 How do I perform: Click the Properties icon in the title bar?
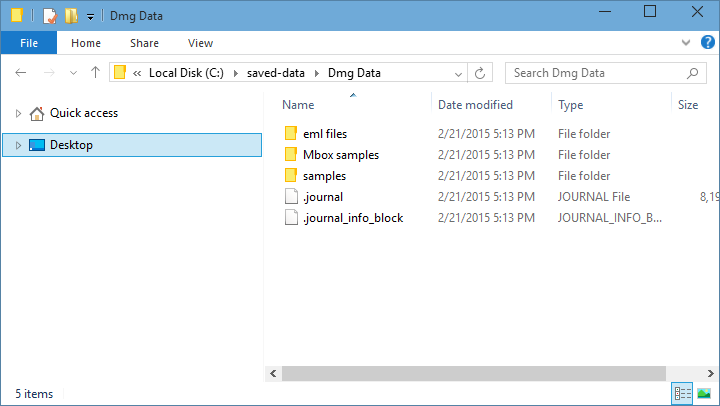pyautogui.click(x=50, y=16)
